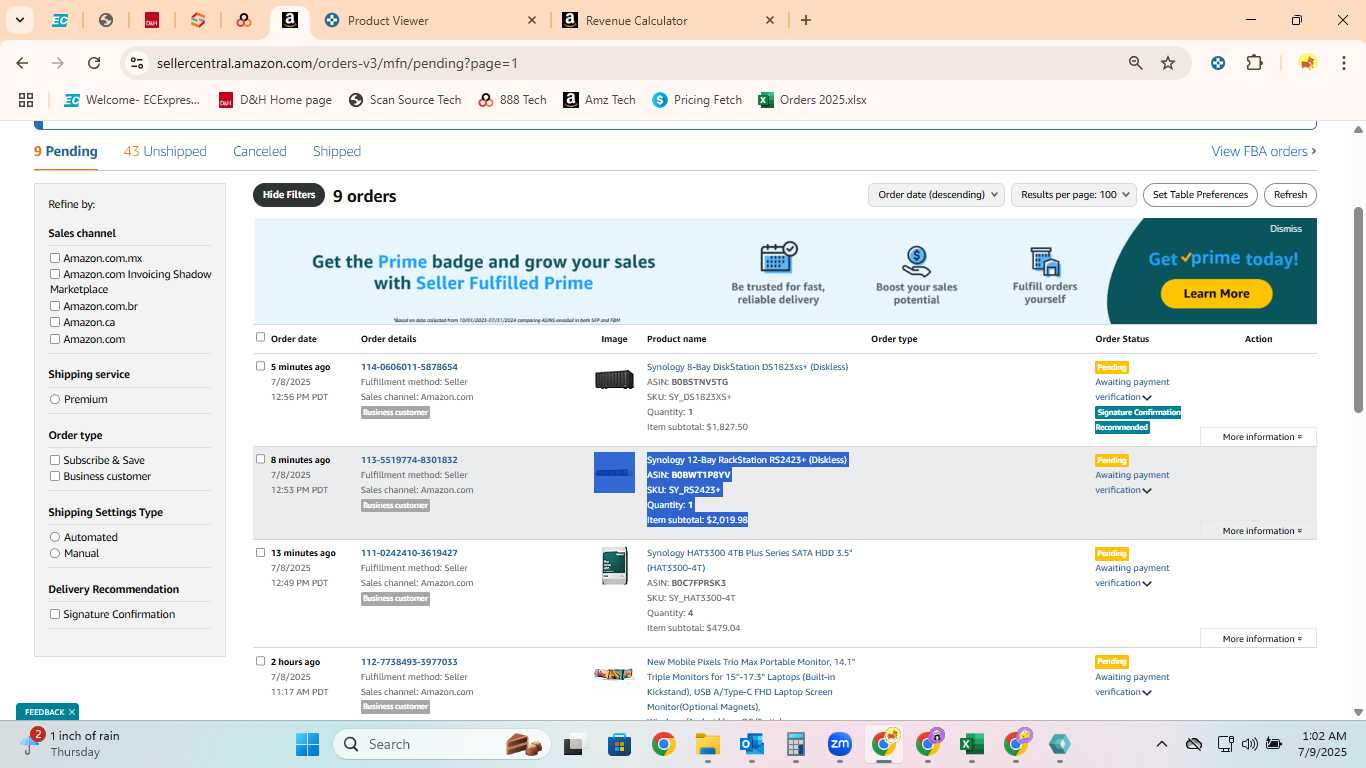Screen dimensions: 1366x768
Task: Check the Amazon.com Invoicing Shadow Marketplace box
Action: [55, 274]
